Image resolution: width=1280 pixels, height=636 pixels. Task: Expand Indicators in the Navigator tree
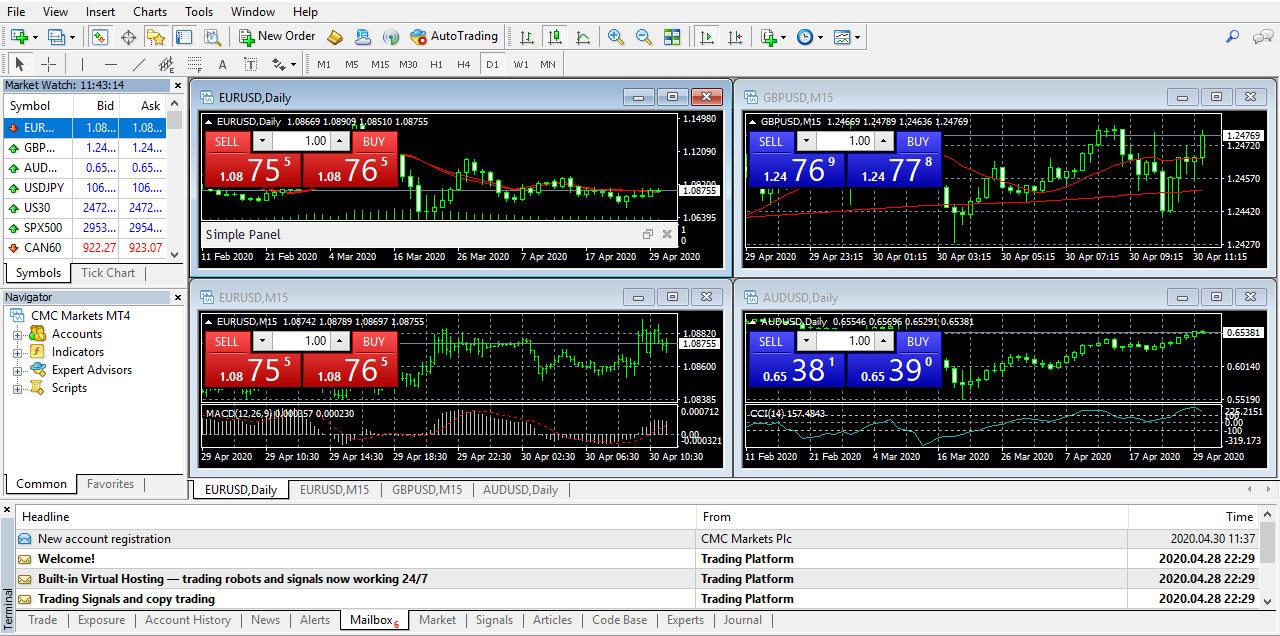17,352
